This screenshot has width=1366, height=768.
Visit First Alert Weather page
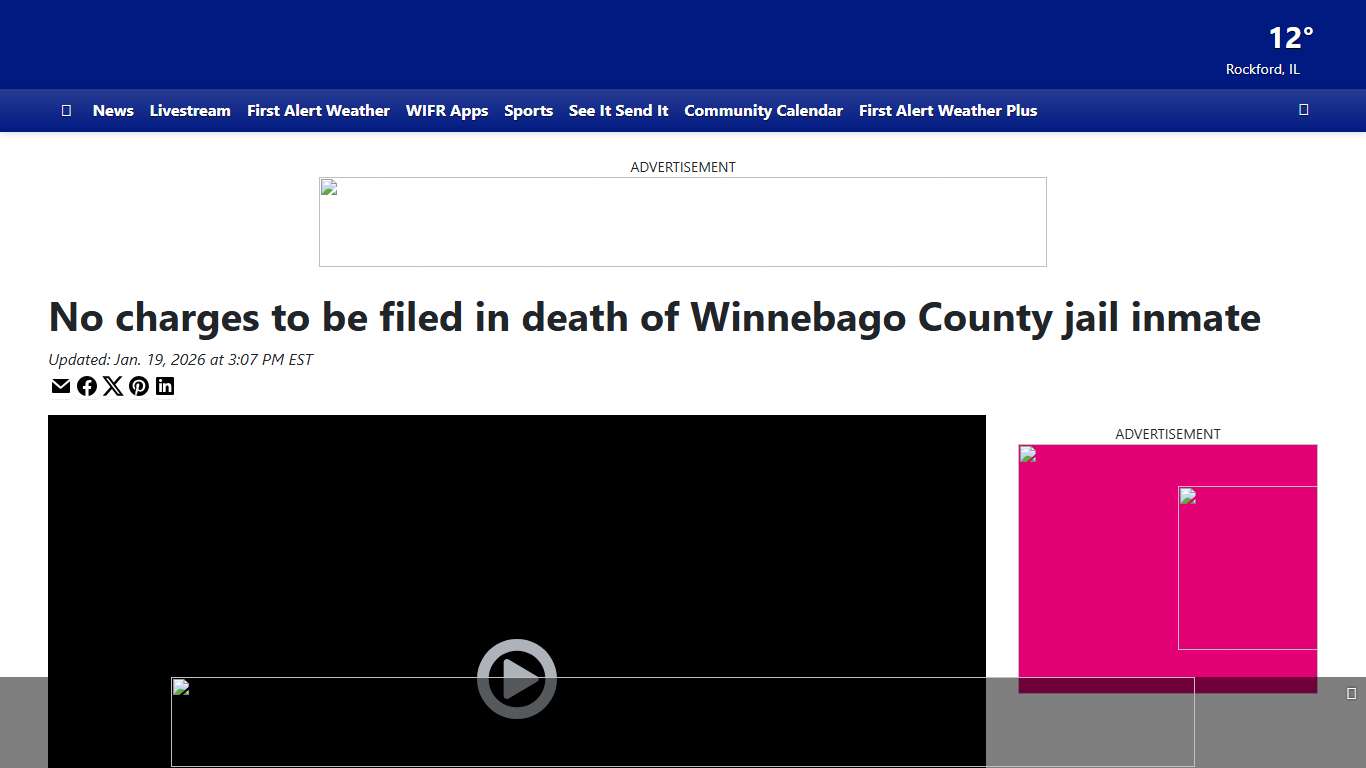pos(318,111)
